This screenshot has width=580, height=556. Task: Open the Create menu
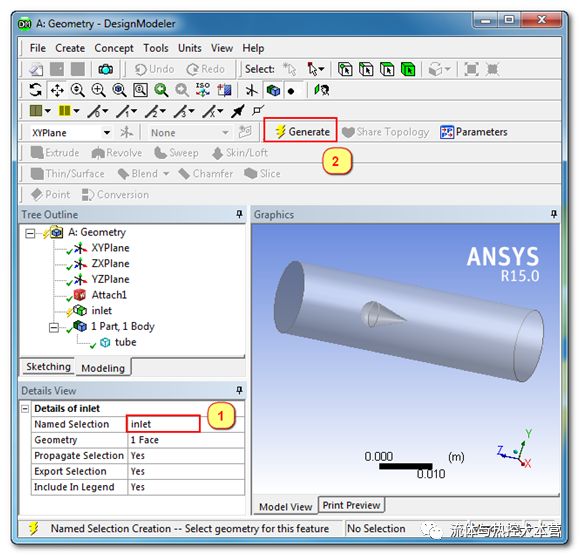[70, 48]
